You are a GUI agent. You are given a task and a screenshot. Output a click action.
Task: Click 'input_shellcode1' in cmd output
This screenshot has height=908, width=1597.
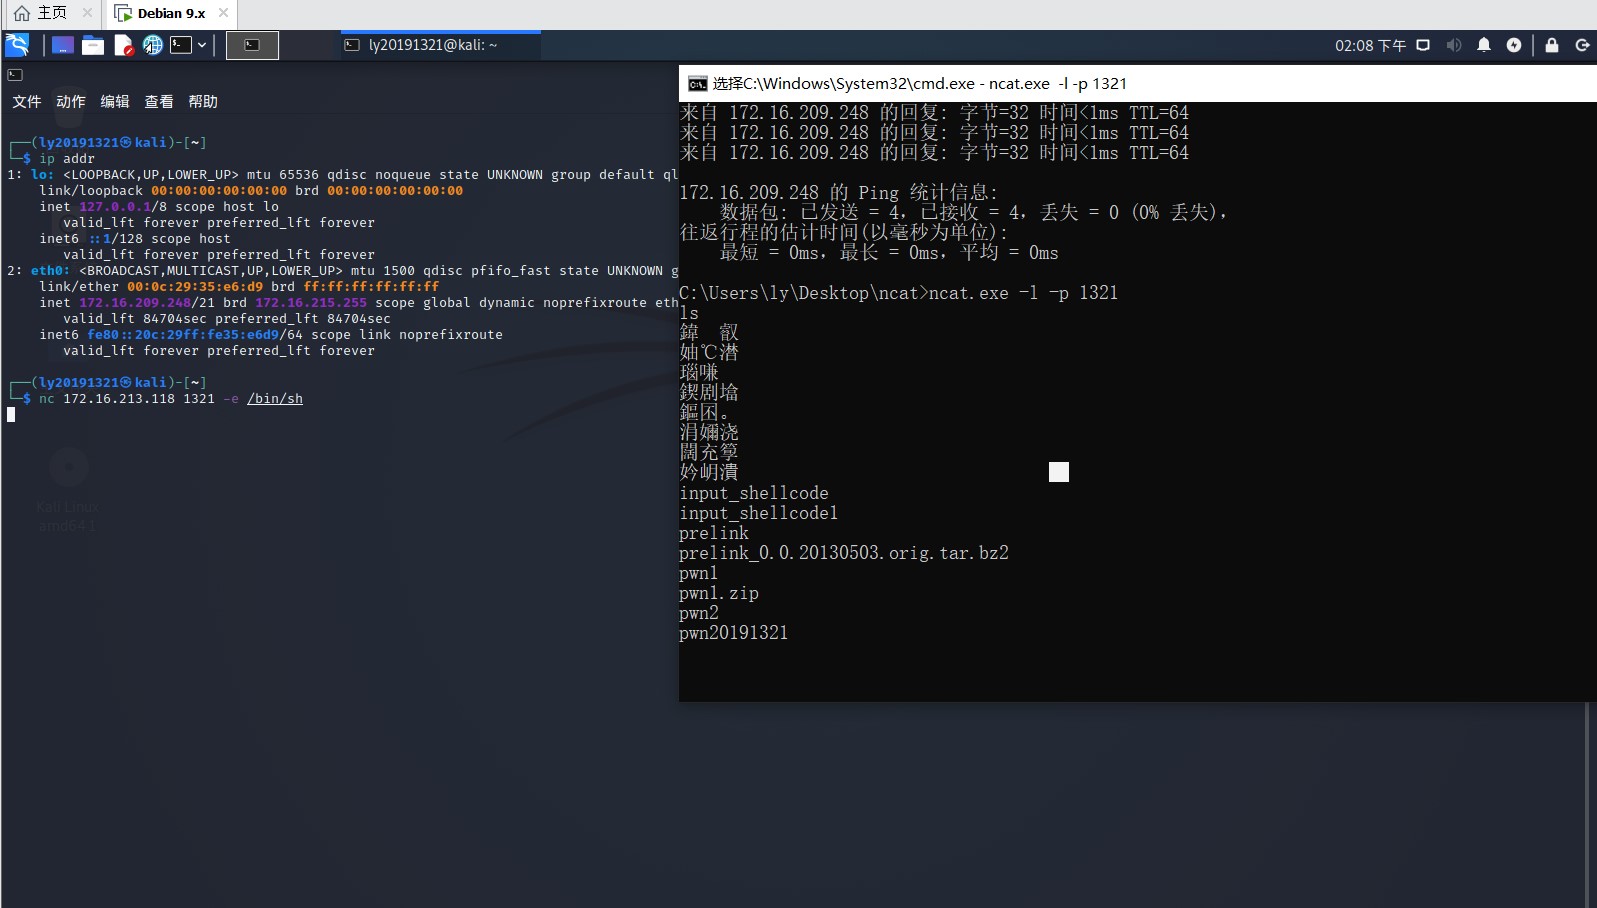click(x=759, y=513)
